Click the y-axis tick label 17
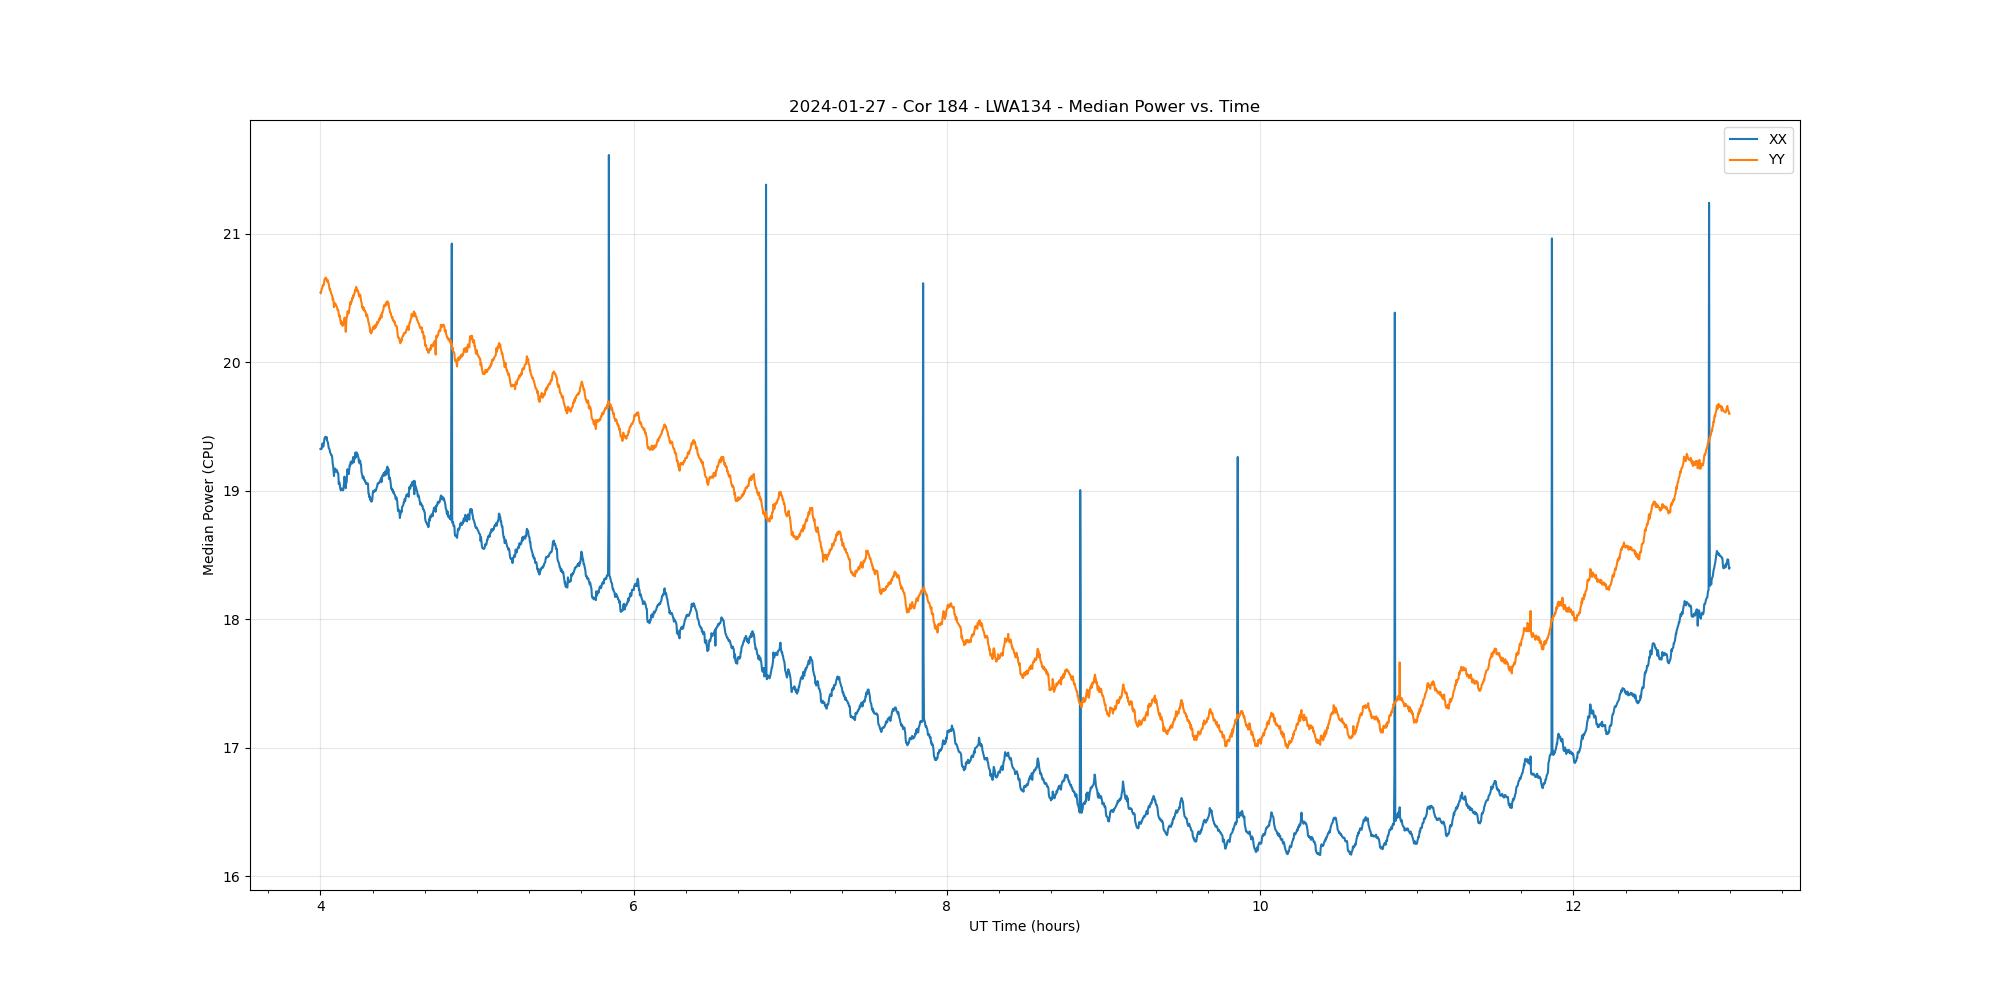This screenshot has height=1000, width=2000. [x=232, y=749]
